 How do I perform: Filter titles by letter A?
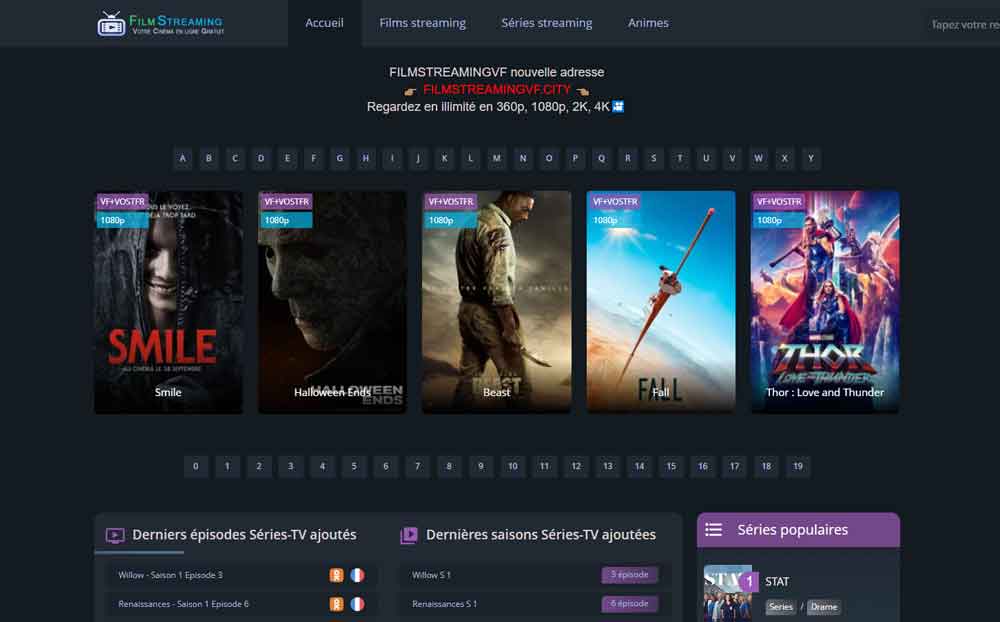(x=182, y=158)
